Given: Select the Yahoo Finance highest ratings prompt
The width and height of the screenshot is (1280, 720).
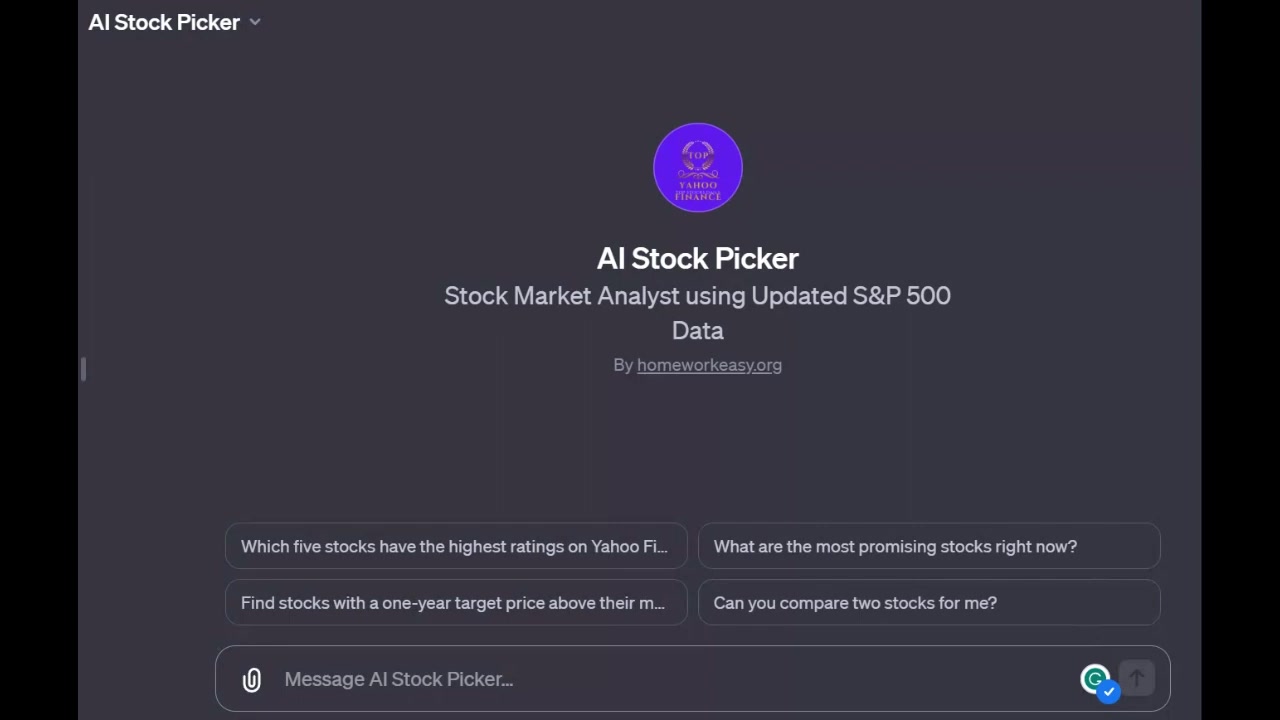Looking at the screenshot, I should [x=456, y=546].
